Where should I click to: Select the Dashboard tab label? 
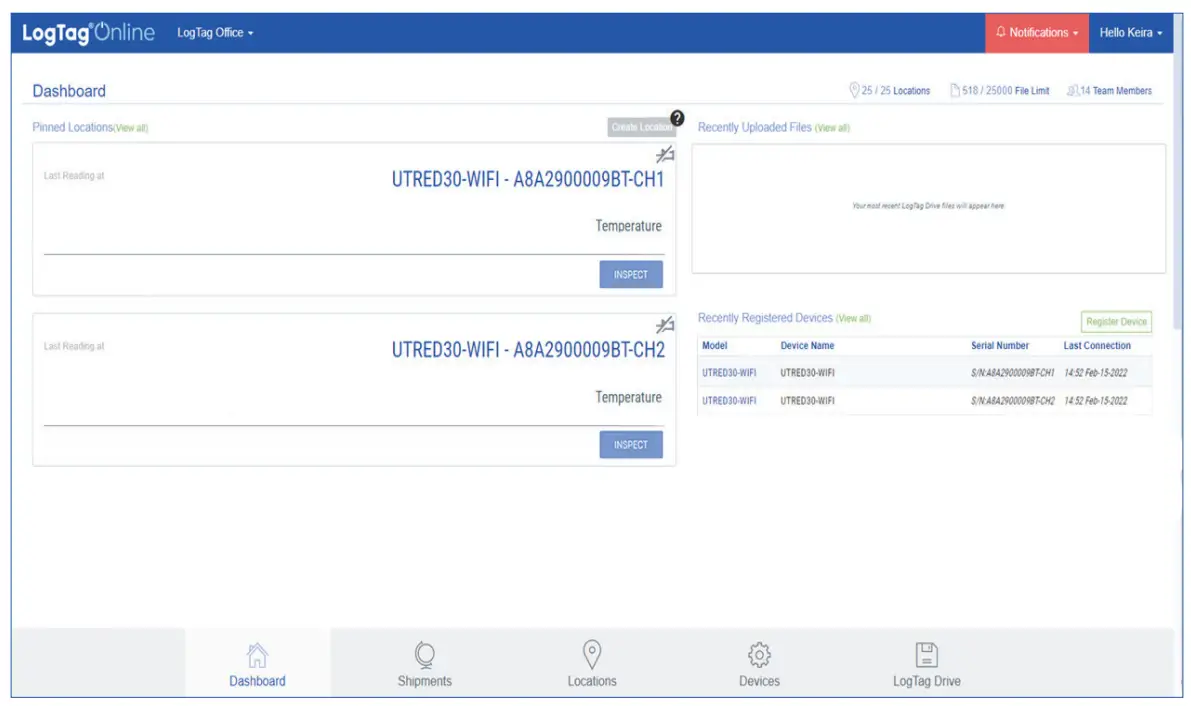click(257, 681)
